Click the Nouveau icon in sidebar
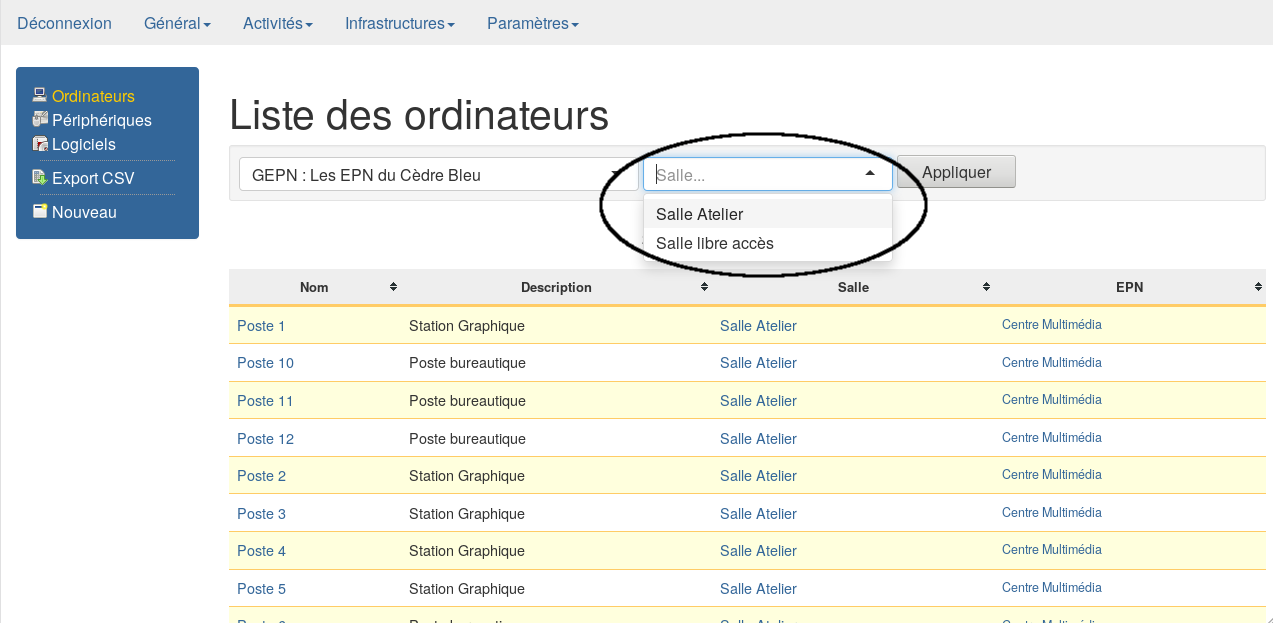 pos(39,212)
